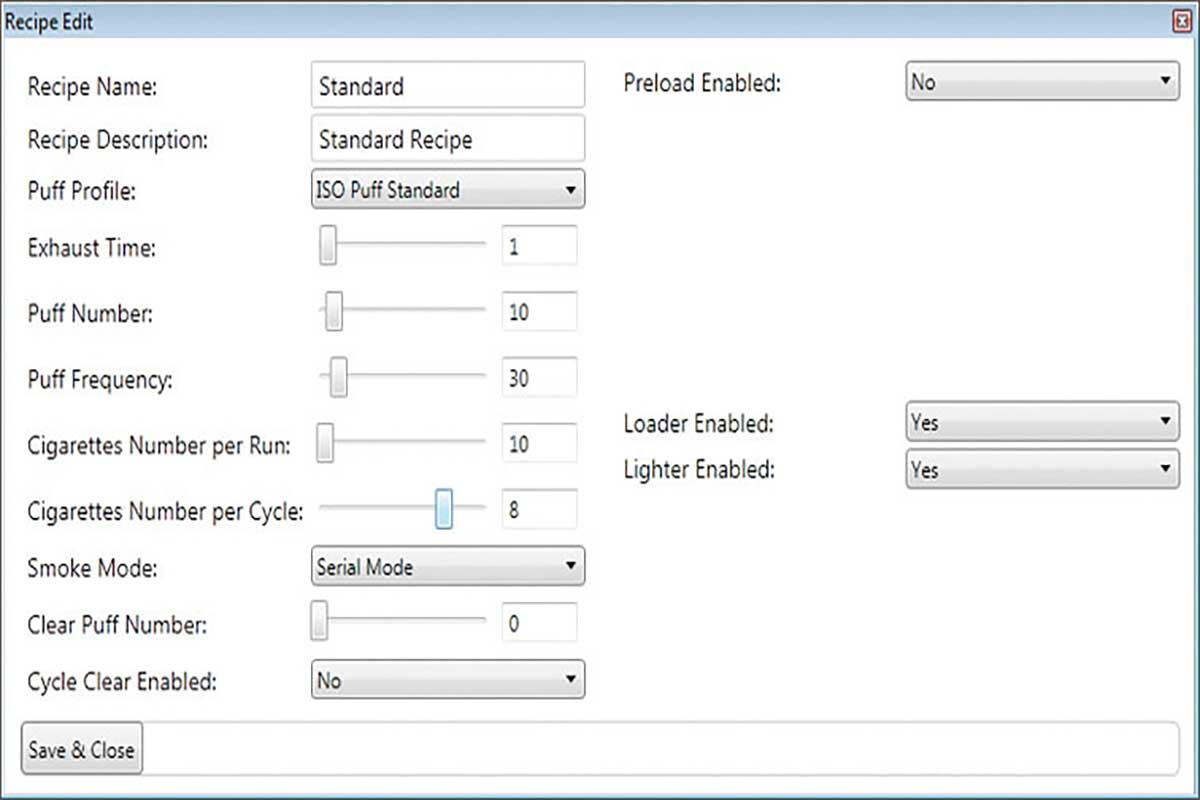Open the Lighter Enabled dropdown
Screen dimensions: 1200x800
tap(1042, 469)
